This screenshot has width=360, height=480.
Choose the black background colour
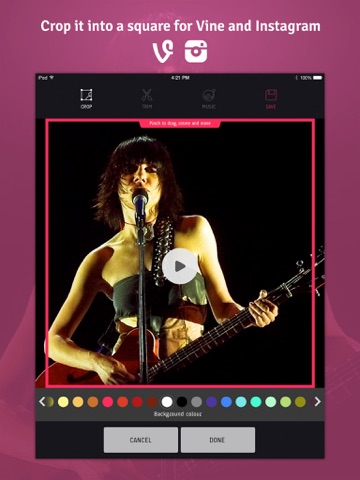(x=182, y=402)
